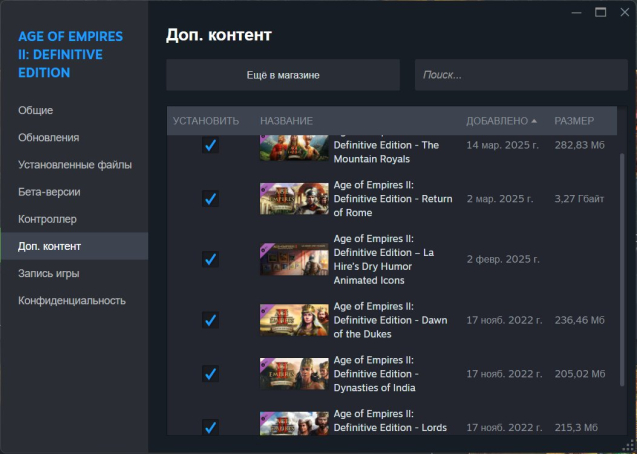Viewport: 637px width, 454px height.
Task: Maximize the properties window
Action: click(600, 13)
